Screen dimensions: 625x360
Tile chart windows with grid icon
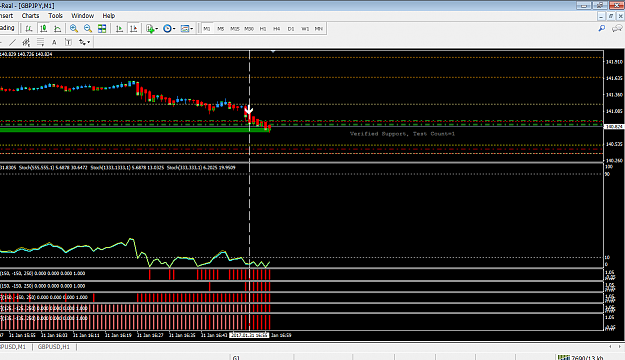[x=102, y=28]
